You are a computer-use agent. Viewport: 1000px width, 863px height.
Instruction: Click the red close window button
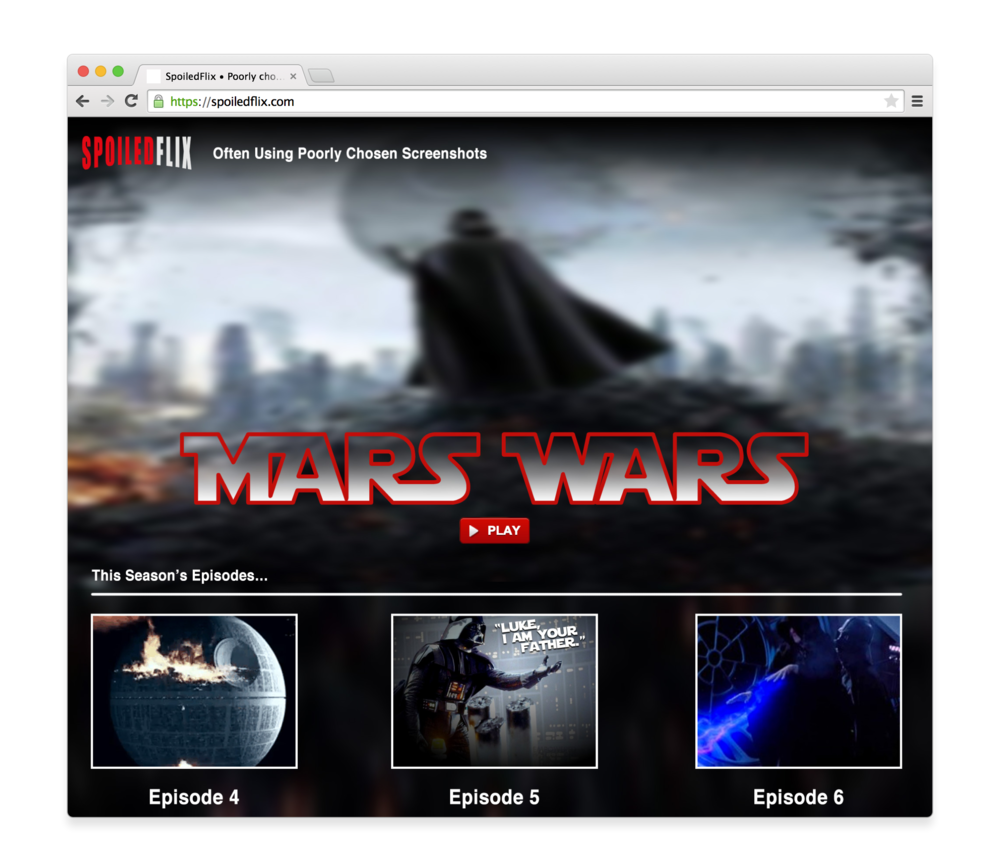(83, 71)
